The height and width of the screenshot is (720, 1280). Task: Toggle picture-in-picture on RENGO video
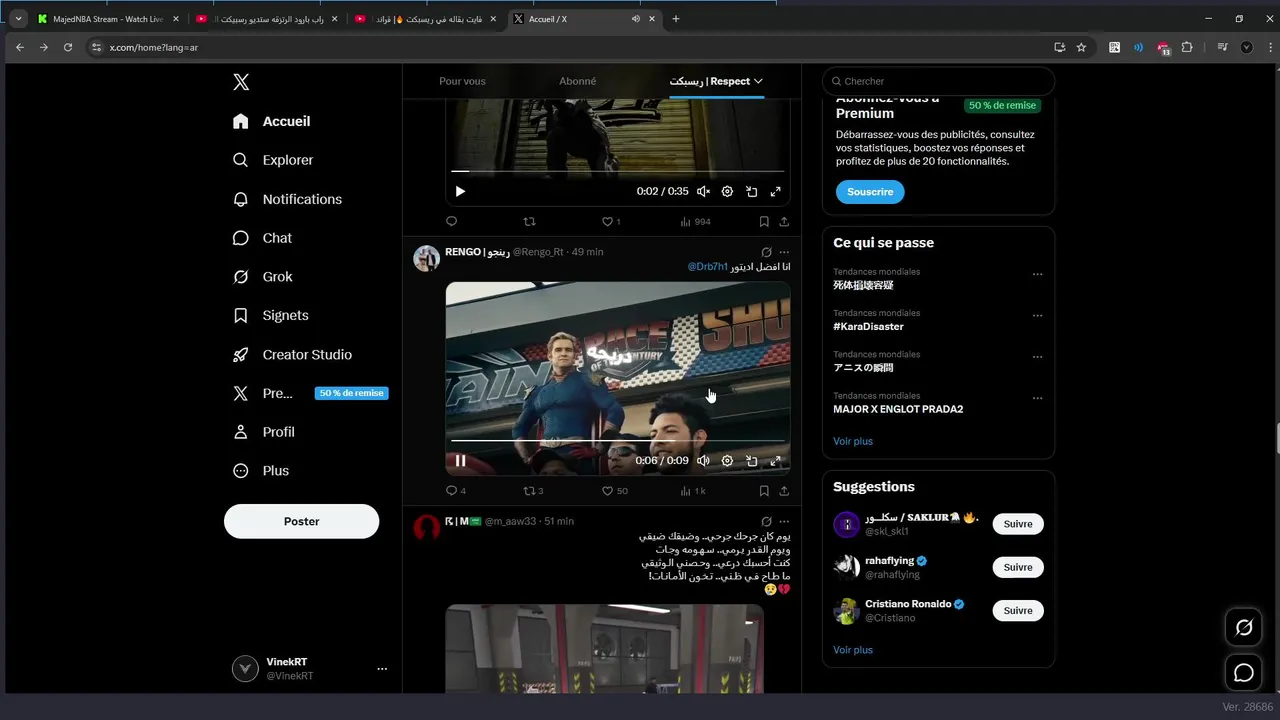point(751,460)
